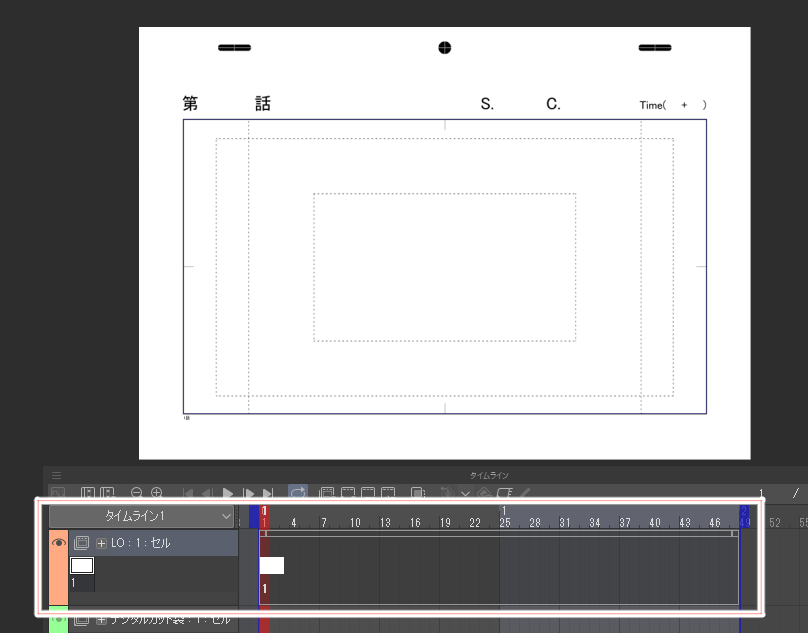Click the current frame number field

pyautogui.click(x=761, y=493)
